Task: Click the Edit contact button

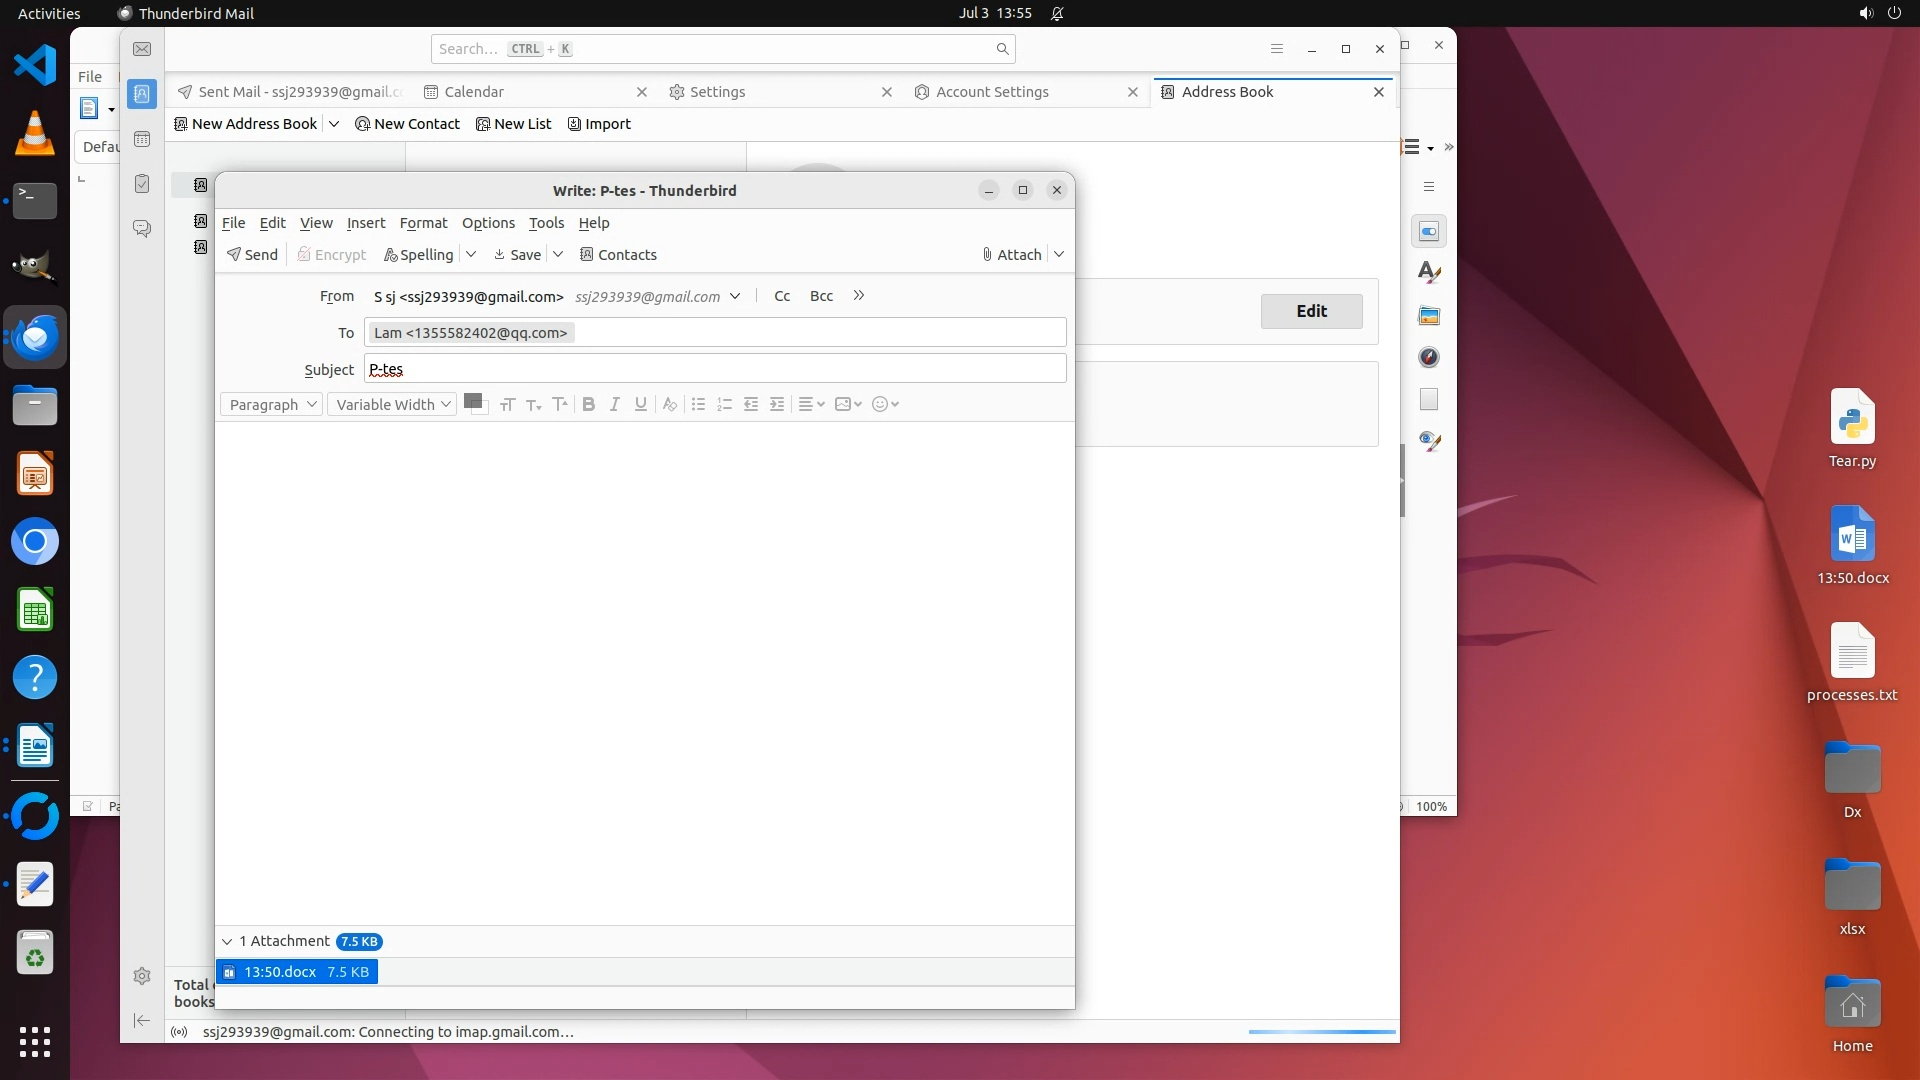Action: [x=1311, y=311]
